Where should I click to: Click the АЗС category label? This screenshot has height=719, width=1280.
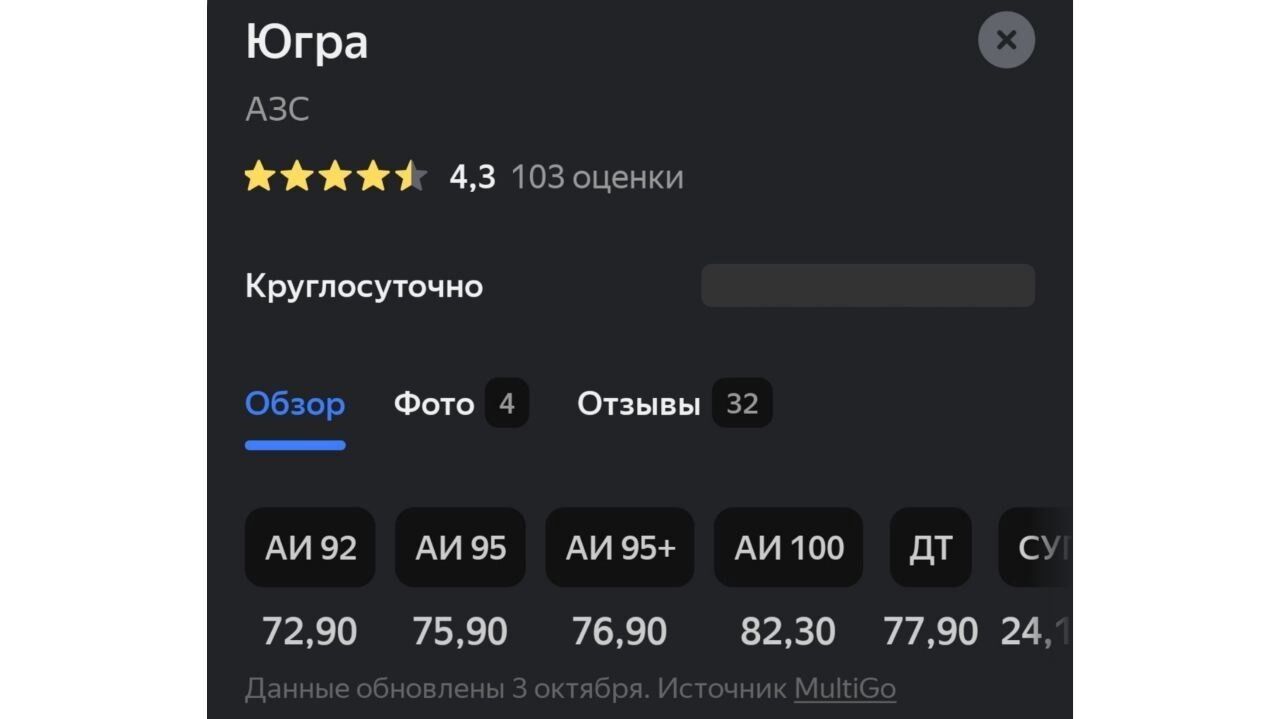[277, 110]
